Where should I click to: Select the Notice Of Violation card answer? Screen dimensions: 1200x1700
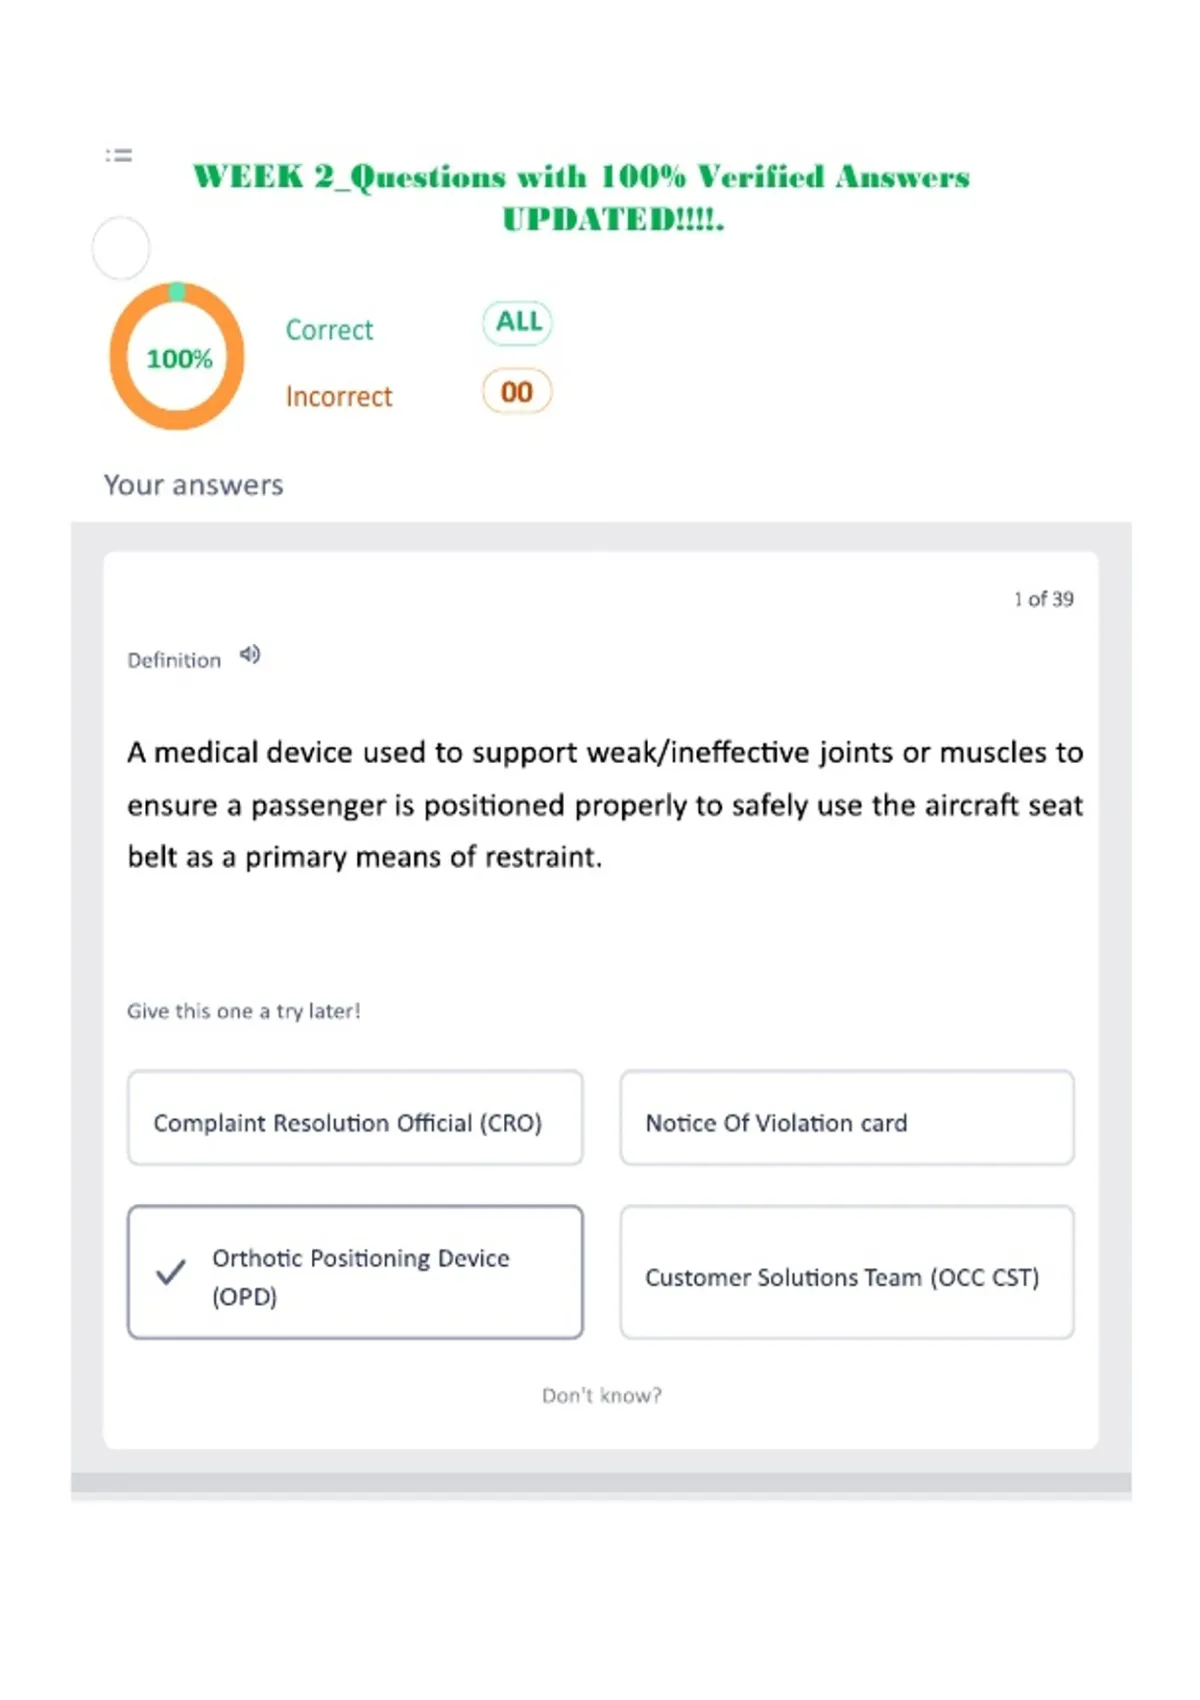(847, 1118)
